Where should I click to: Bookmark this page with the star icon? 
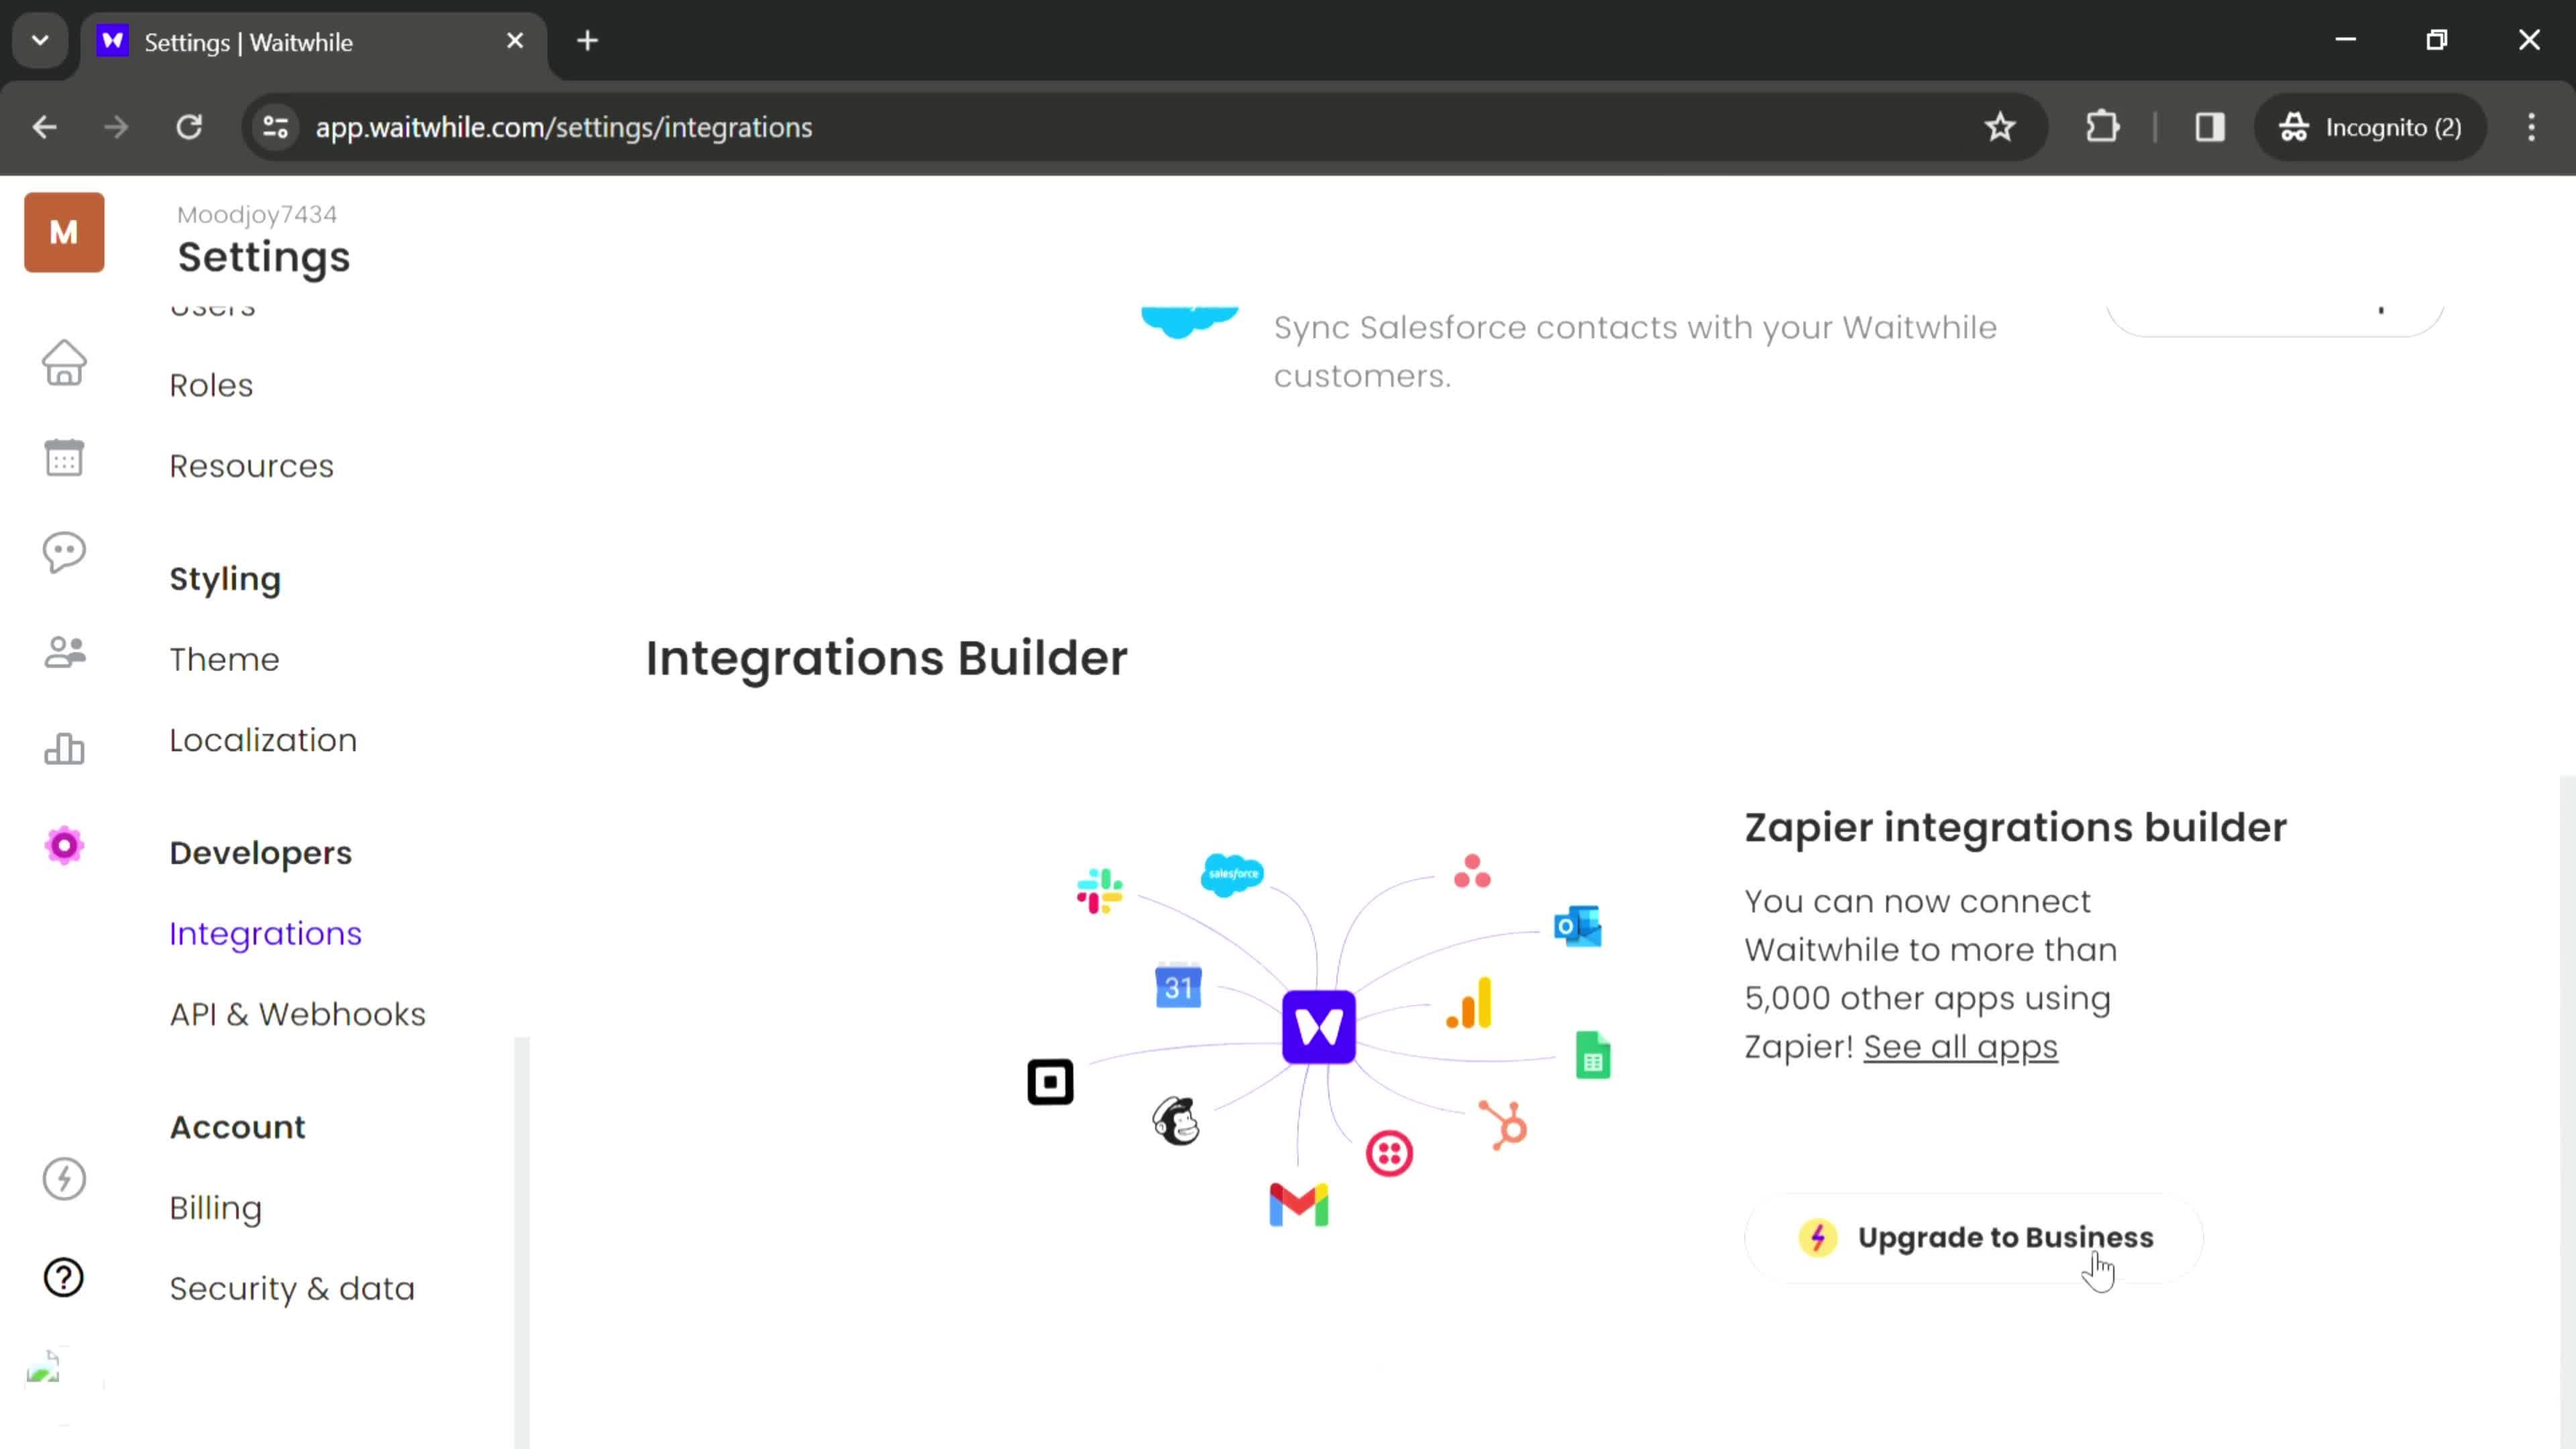pyautogui.click(x=2000, y=127)
